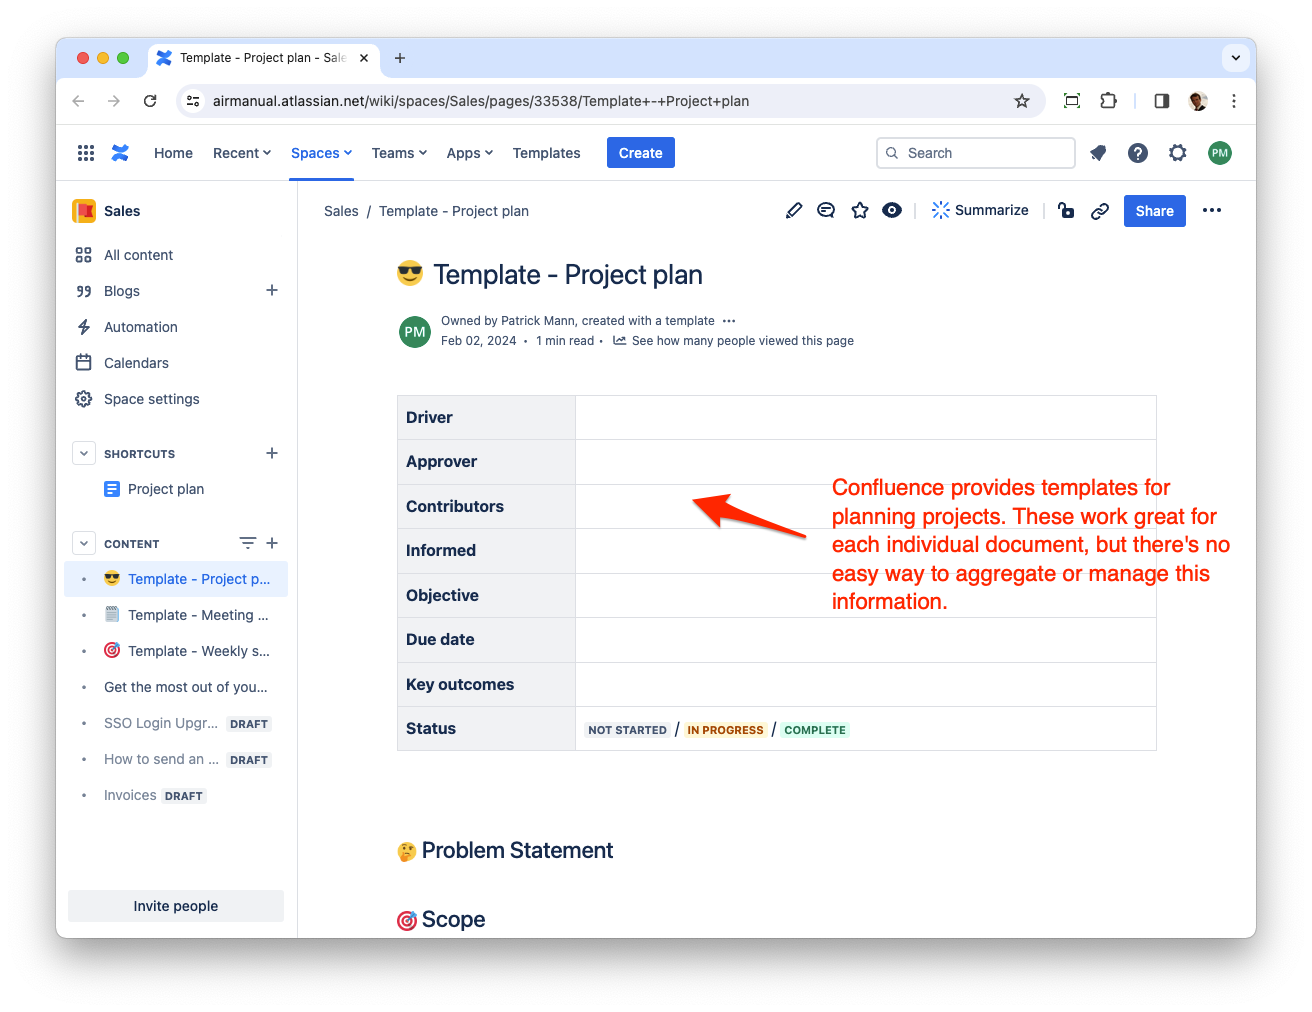Viewport: 1312px width, 1012px height.
Task: Open Template - Weekly page in tree
Action: pos(176,651)
